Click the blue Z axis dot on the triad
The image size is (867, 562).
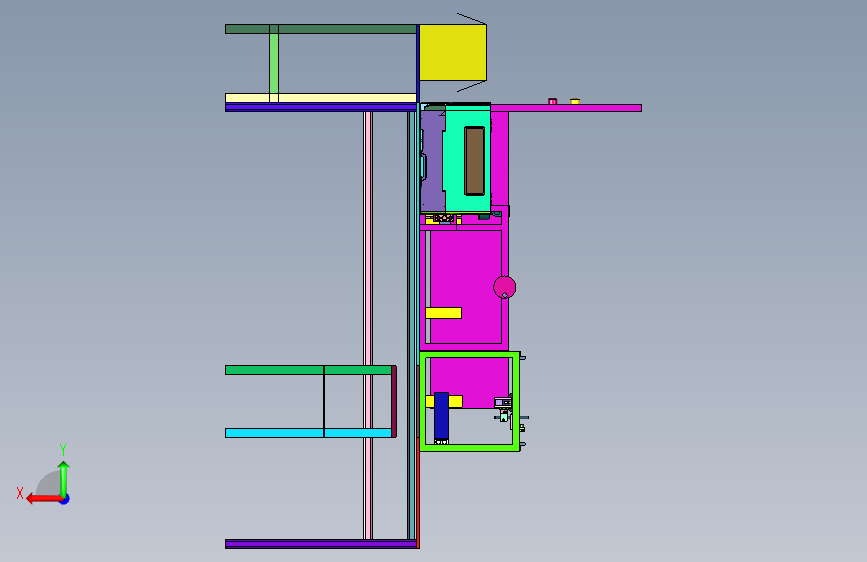pyautogui.click(x=65, y=500)
